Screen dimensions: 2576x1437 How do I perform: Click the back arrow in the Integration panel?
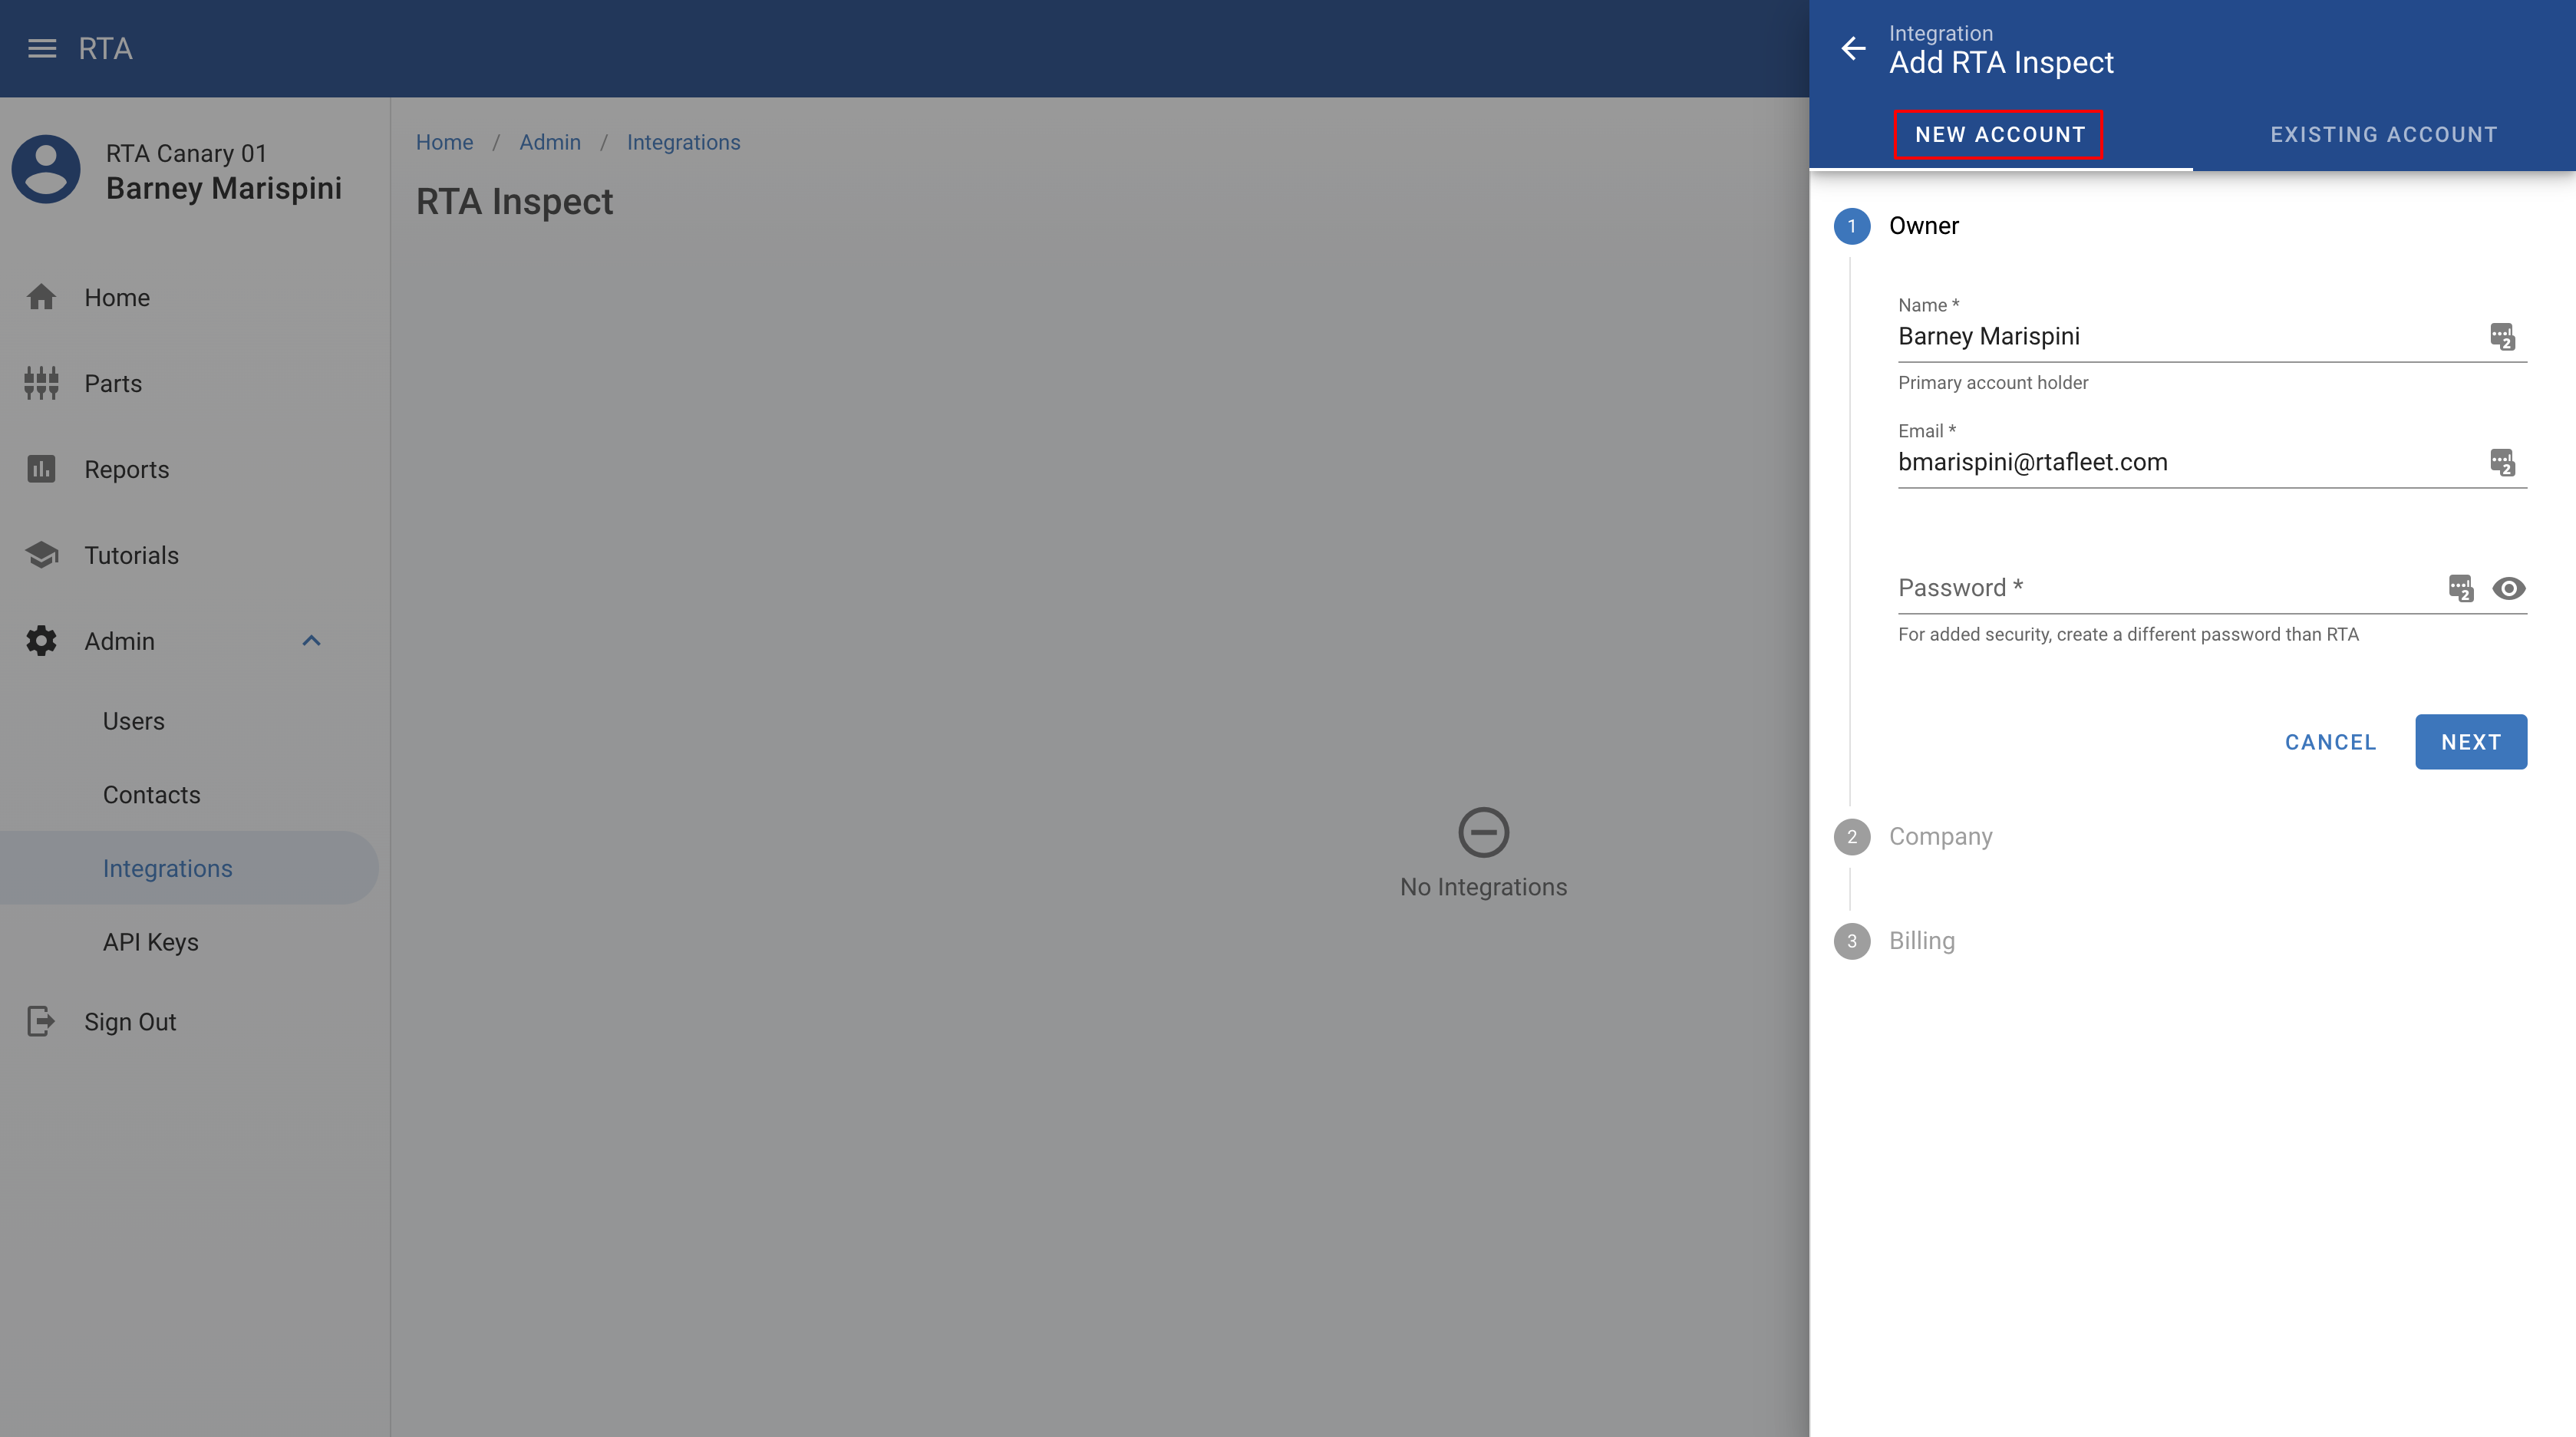1853,48
